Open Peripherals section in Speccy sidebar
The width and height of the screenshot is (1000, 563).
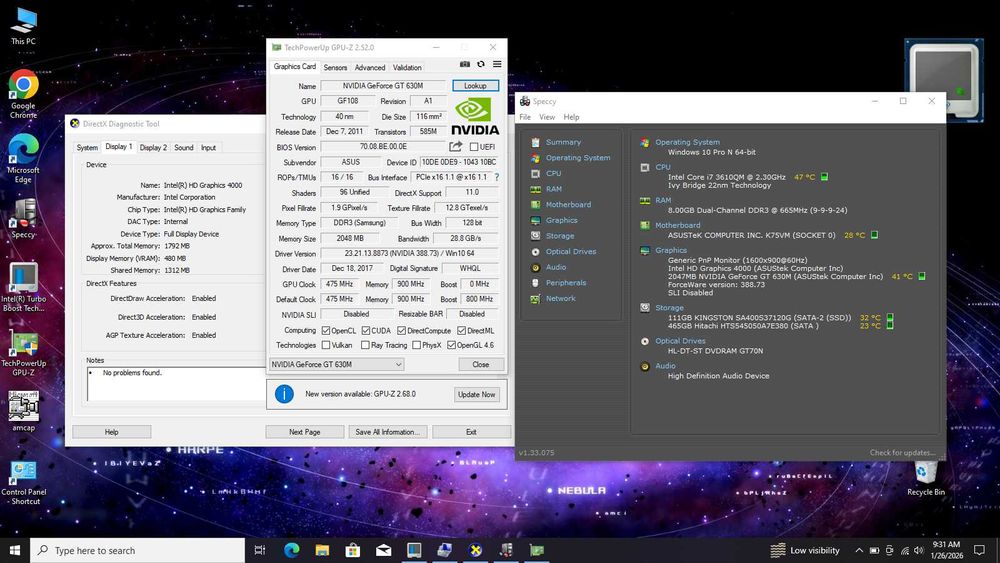tap(566, 282)
